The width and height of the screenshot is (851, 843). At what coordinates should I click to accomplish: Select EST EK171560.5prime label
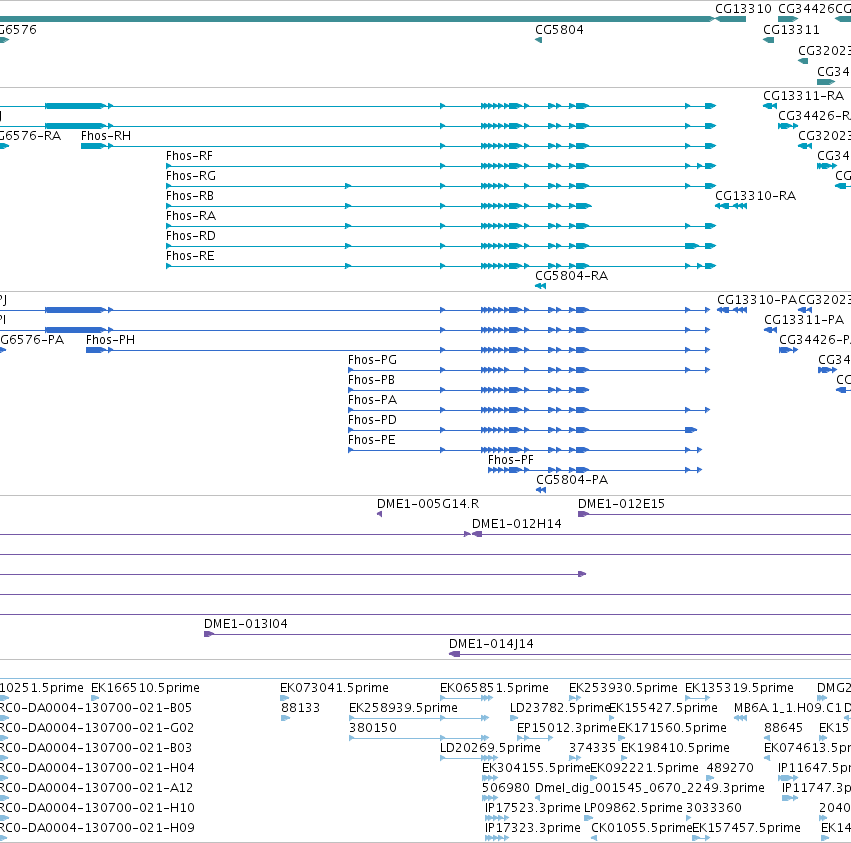pyautogui.click(x=672, y=728)
